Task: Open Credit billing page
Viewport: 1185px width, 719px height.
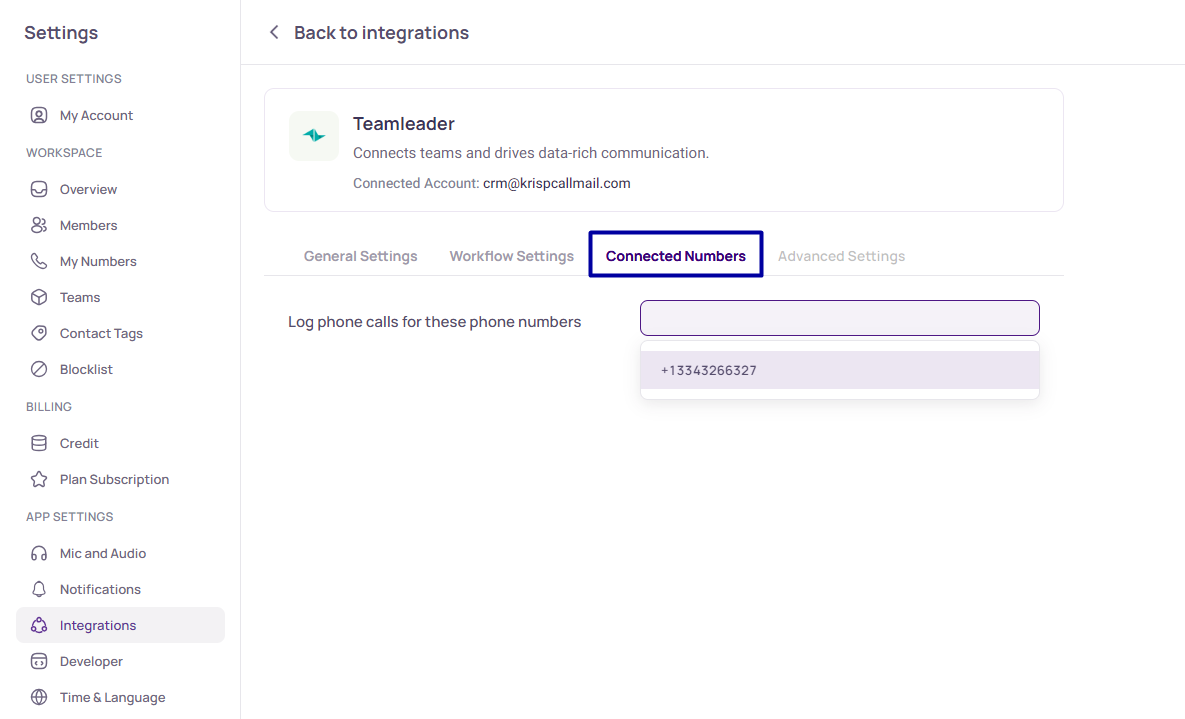Action: [x=79, y=444]
